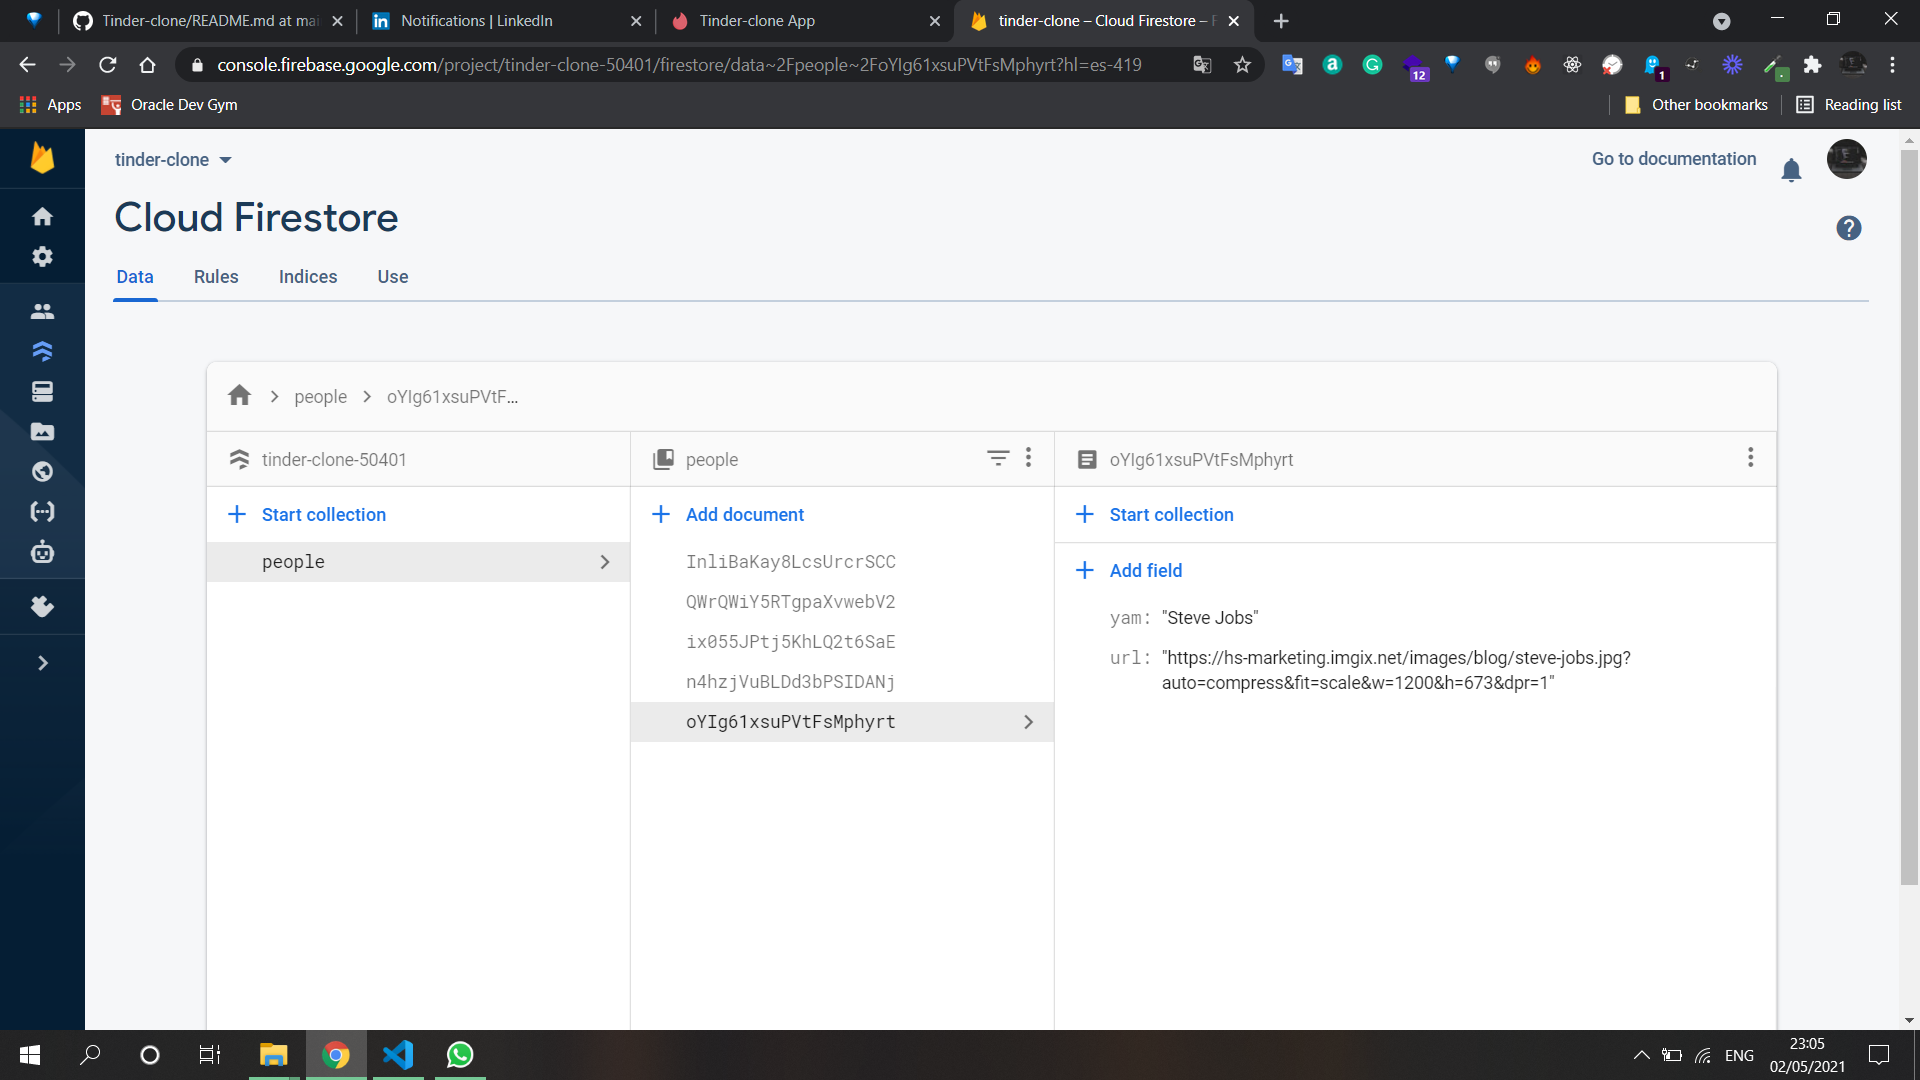1920x1080 pixels.
Task: Select document InliBaKay8LcsUrcrSCC
Action: 790,562
